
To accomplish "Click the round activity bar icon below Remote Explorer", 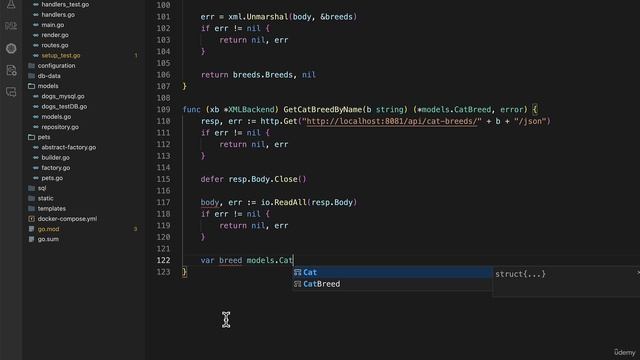I will pos(11,48).
